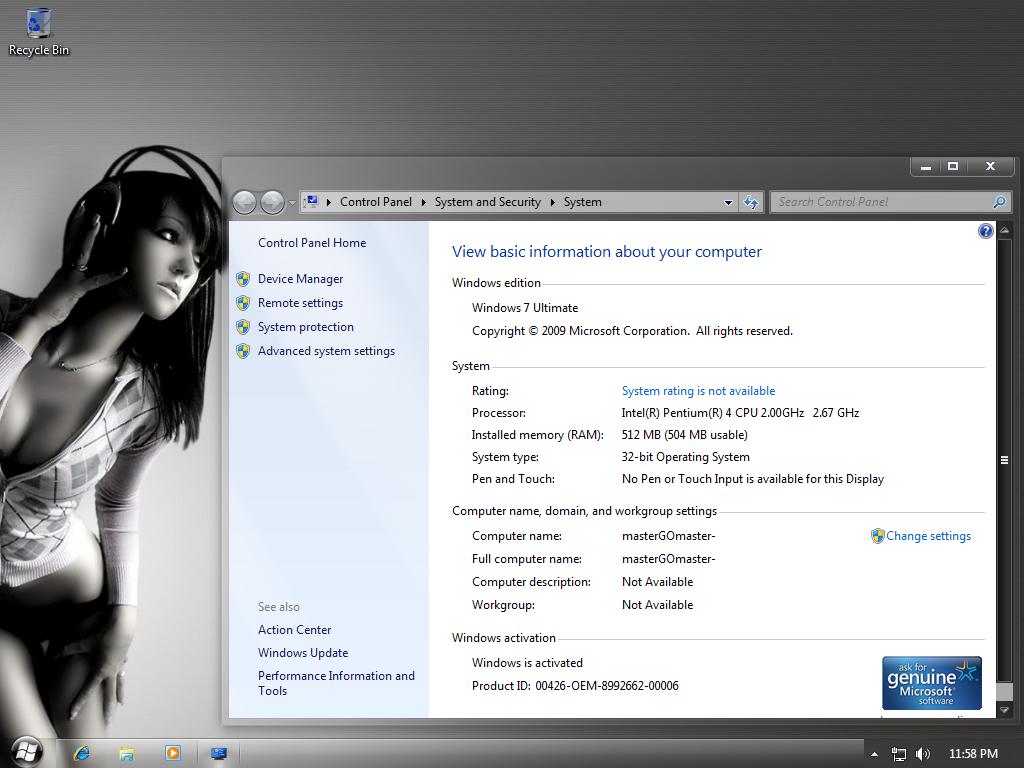
Task: Click the volume speaker tray icon
Action: pos(923,754)
